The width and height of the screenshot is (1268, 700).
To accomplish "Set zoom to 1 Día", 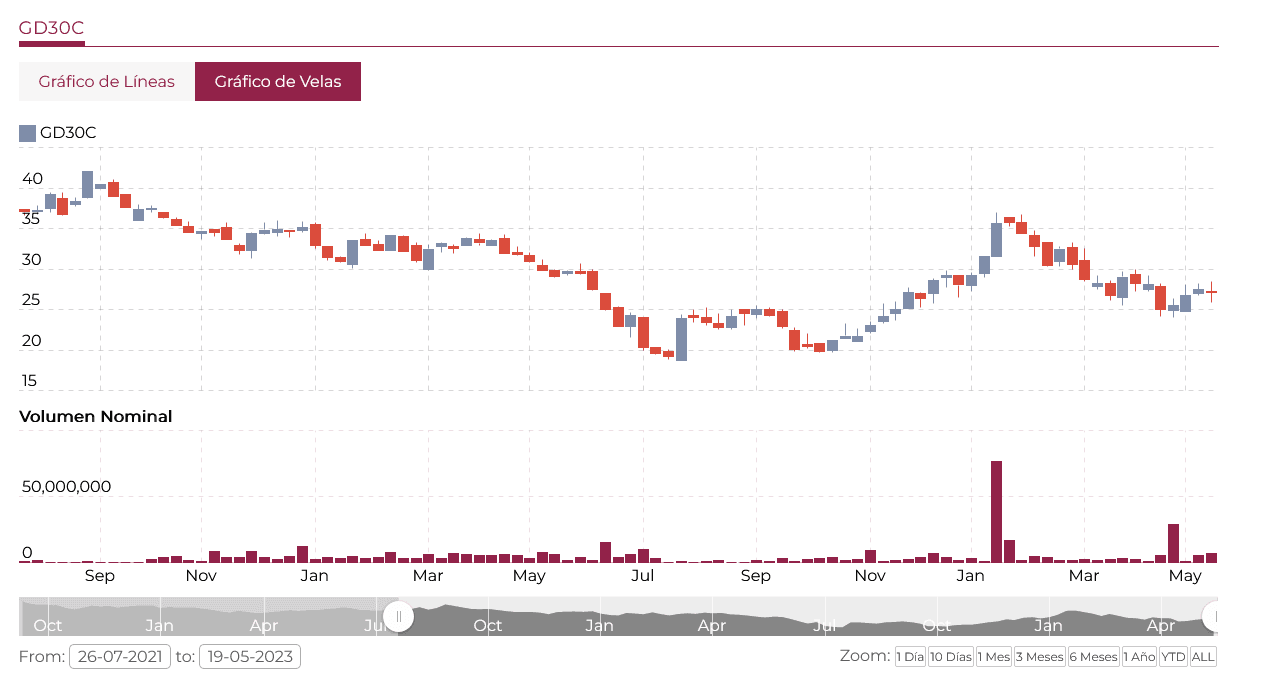I will click(909, 657).
